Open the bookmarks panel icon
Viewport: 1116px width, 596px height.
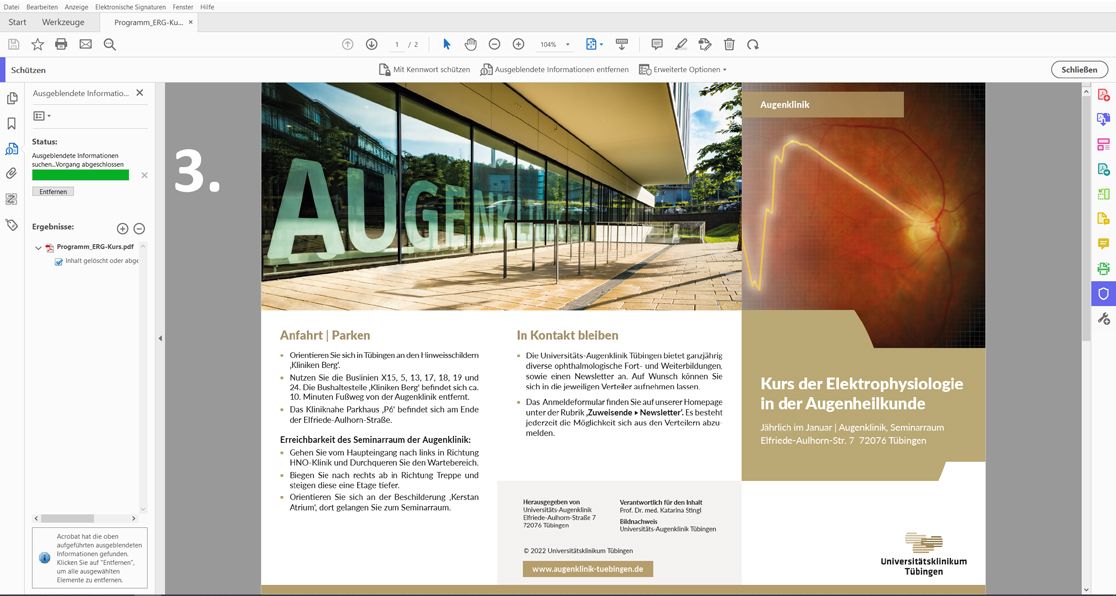pos(11,123)
